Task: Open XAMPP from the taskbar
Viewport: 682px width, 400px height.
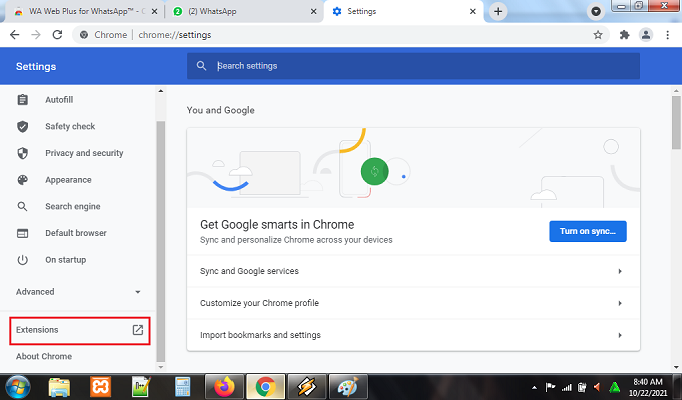Action: coord(100,387)
